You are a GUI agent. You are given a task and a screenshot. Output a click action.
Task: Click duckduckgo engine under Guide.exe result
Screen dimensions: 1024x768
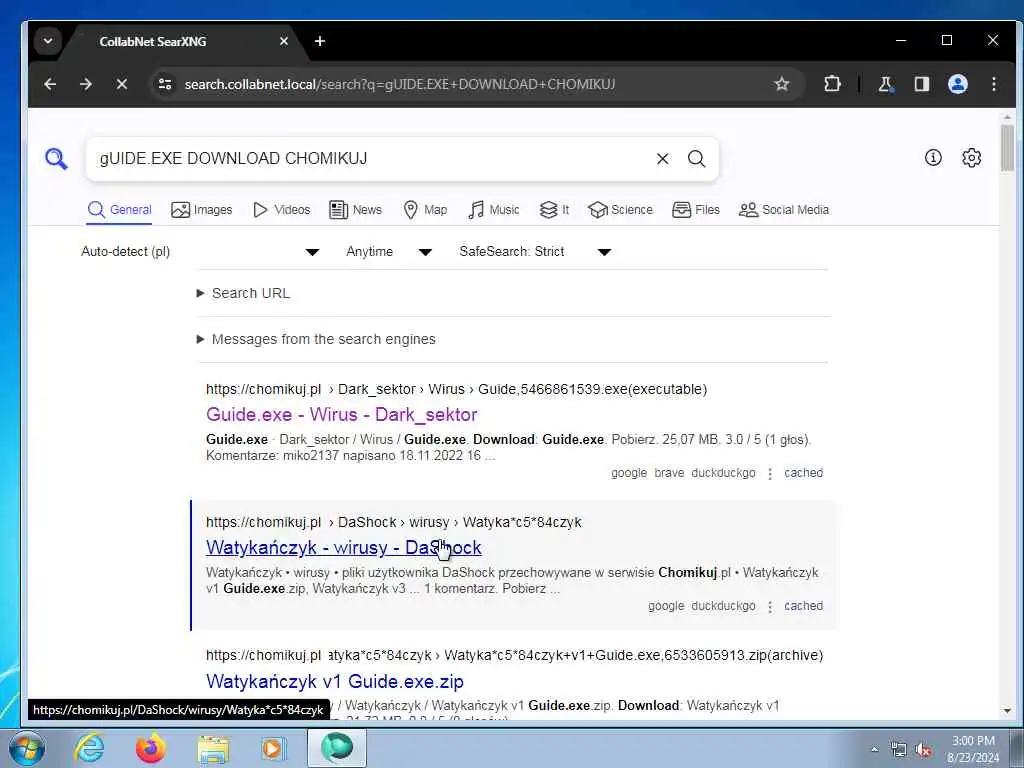pos(723,473)
